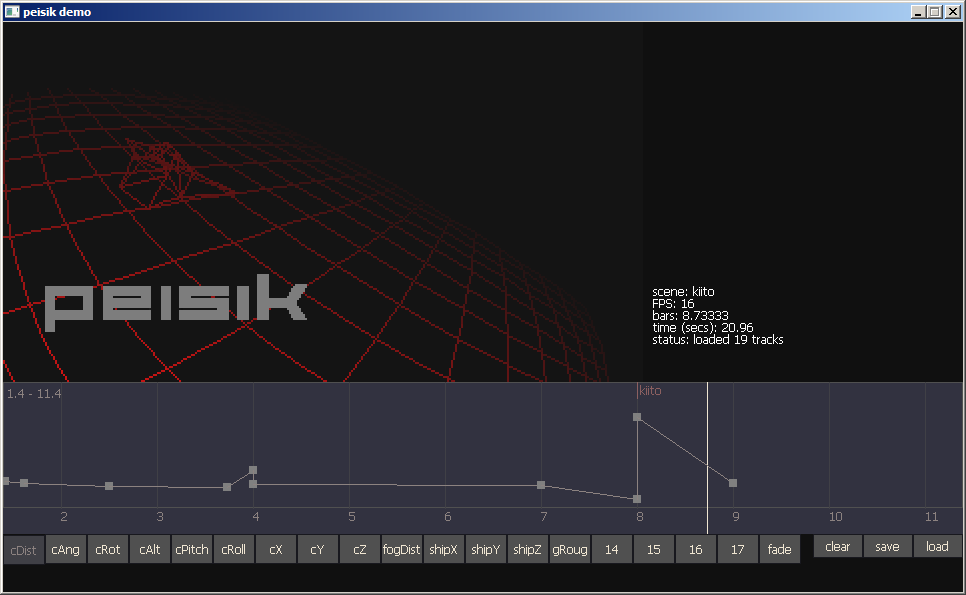This screenshot has height=595, width=966.
Task: Click the white playhead line in the timeline
Action: (x=707, y=458)
